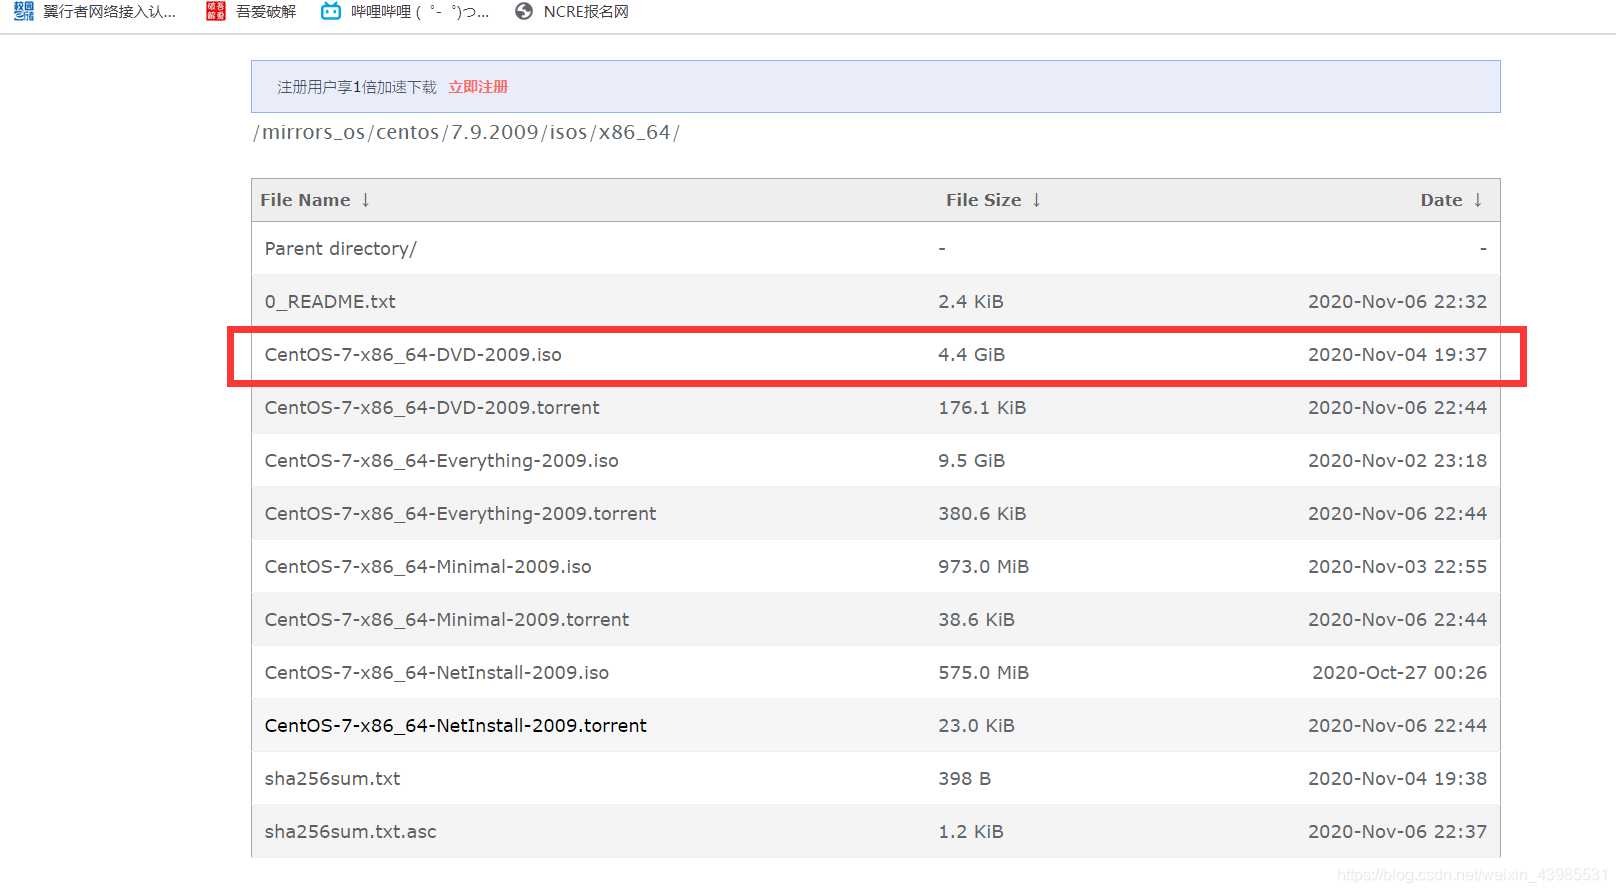1616x893 pixels.
Task: Click the 2020-Nov-06 22:32 date cell
Action: pos(1397,301)
